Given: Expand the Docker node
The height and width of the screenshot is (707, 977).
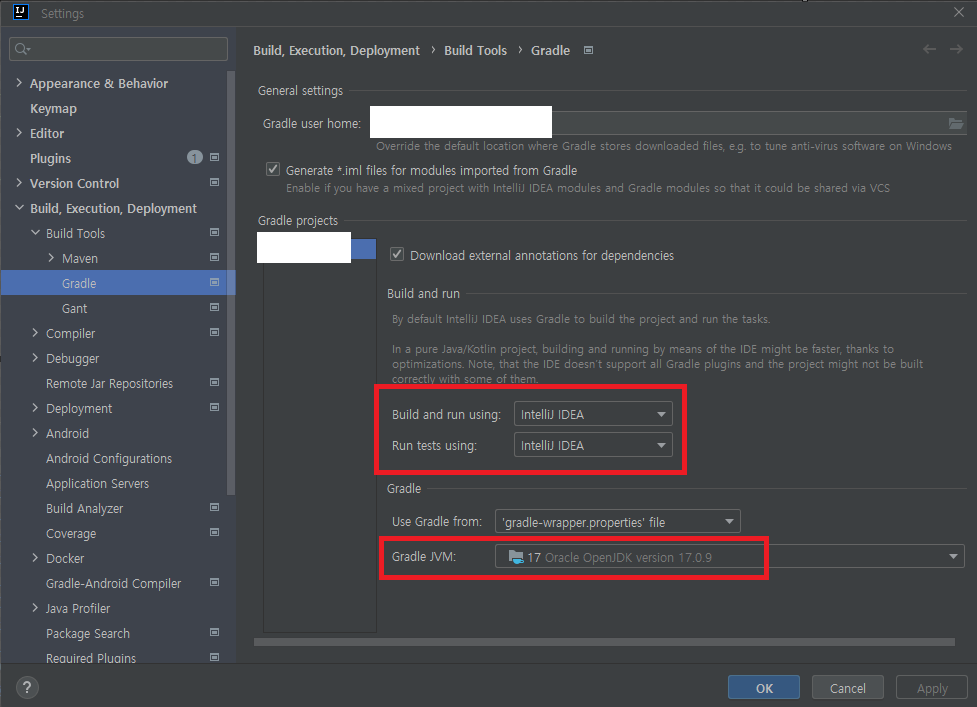Looking at the screenshot, I should (35, 558).
